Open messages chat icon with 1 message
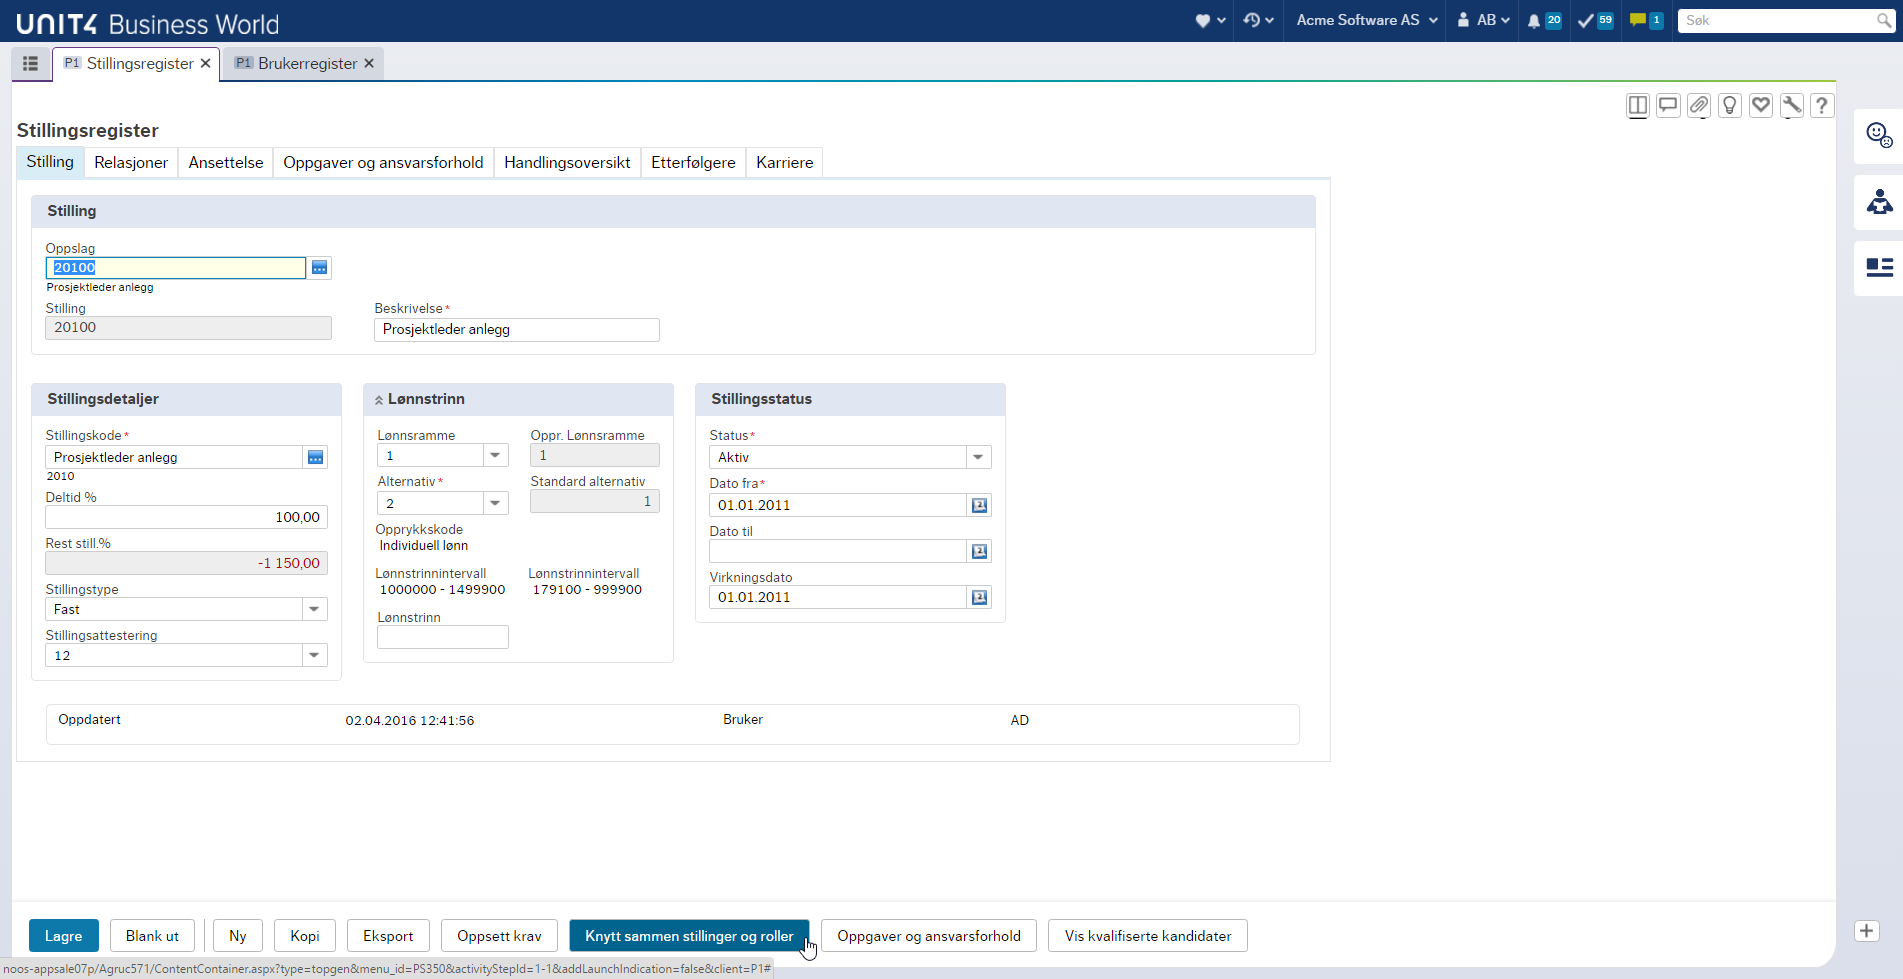Screen dimensions: 1903x979 1646,20
